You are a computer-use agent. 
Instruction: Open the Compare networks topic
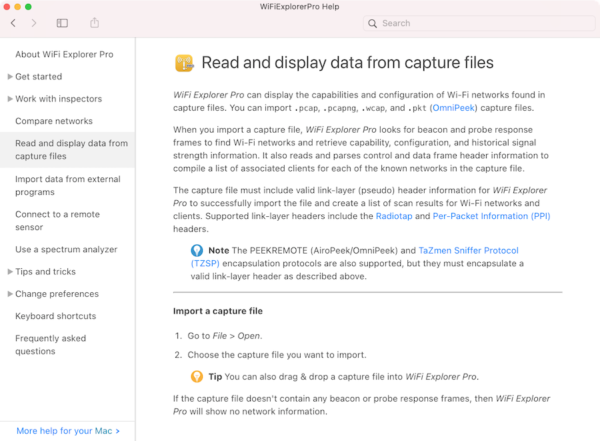[54, 121]
